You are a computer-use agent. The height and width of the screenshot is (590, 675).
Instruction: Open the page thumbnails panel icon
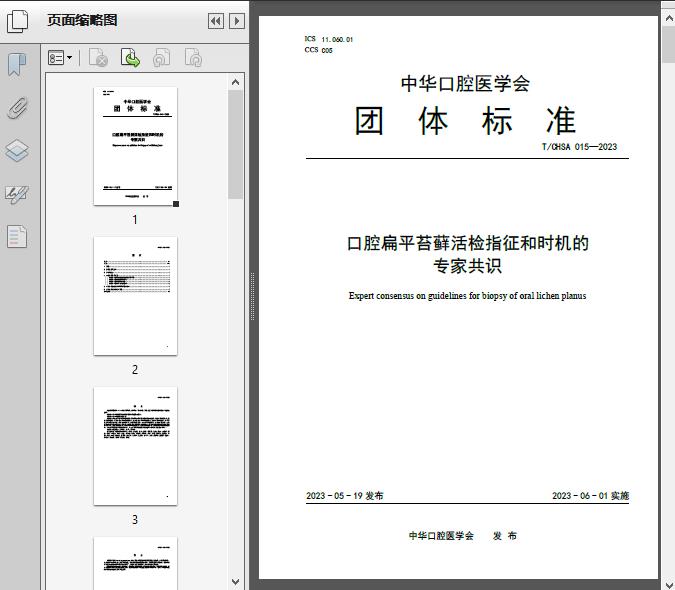[x=17, y=21]
